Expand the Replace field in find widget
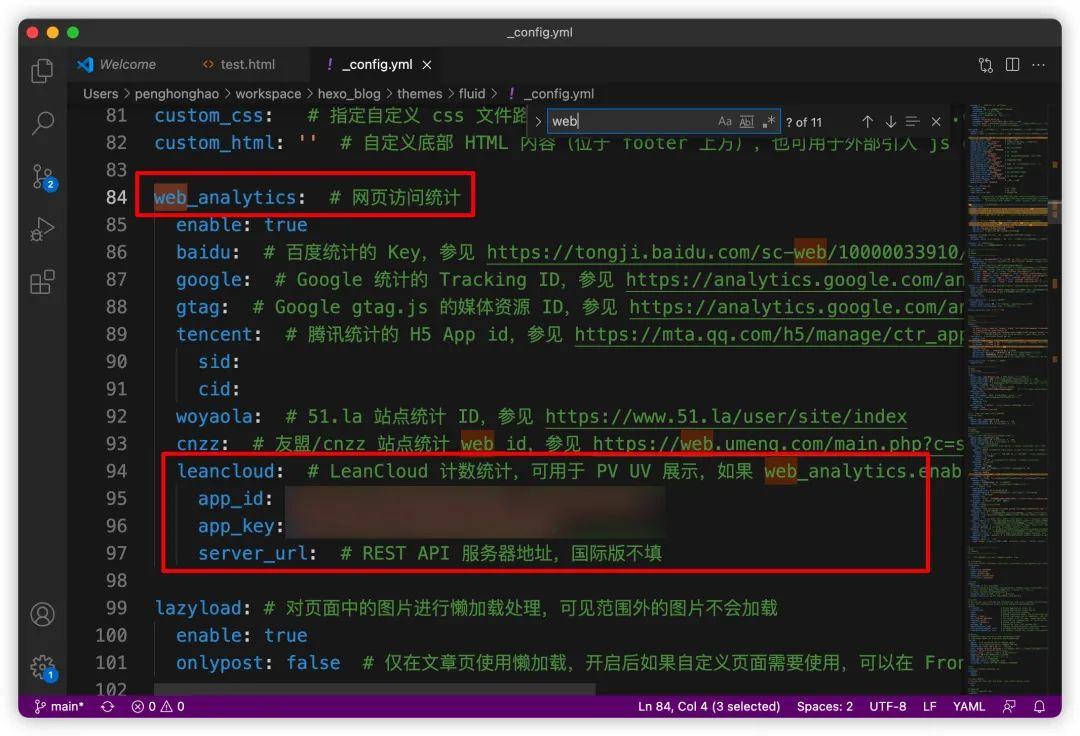Viewport: 1080px width, 736px height. (538, 122)
